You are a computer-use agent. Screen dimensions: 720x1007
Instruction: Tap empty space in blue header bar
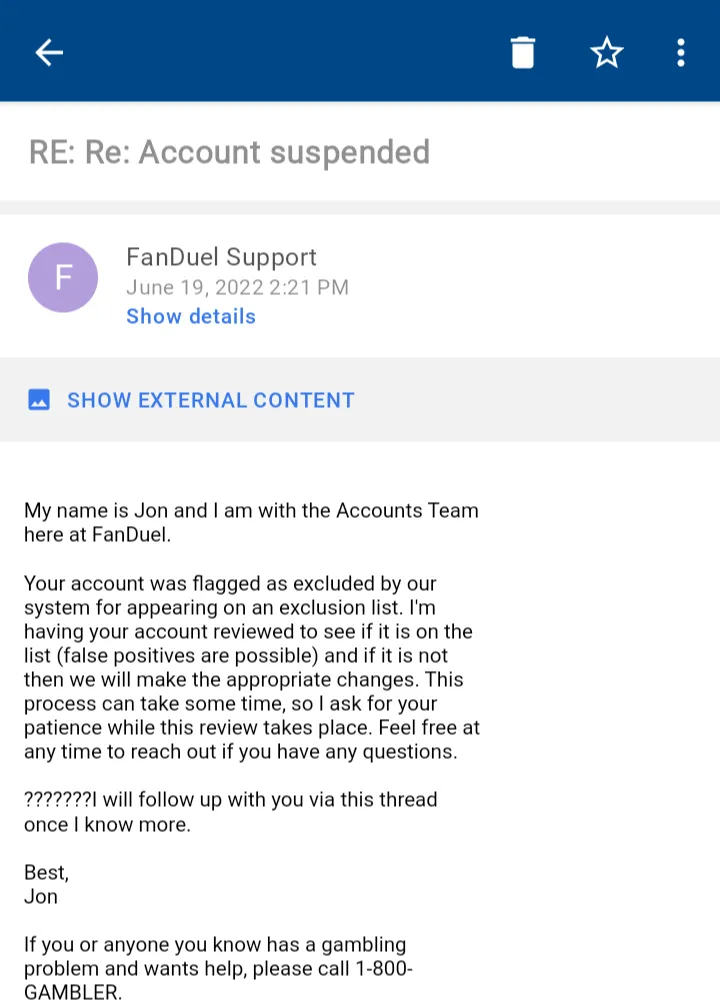(280, 52)
